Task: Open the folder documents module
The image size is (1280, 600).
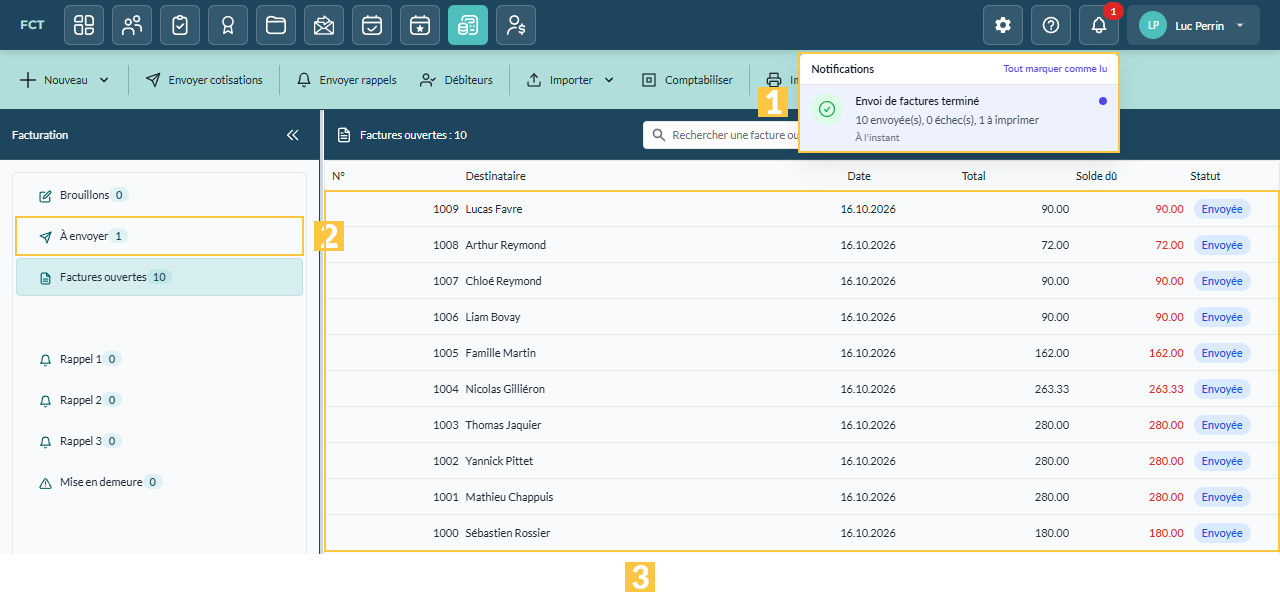Action: [276, 25]
